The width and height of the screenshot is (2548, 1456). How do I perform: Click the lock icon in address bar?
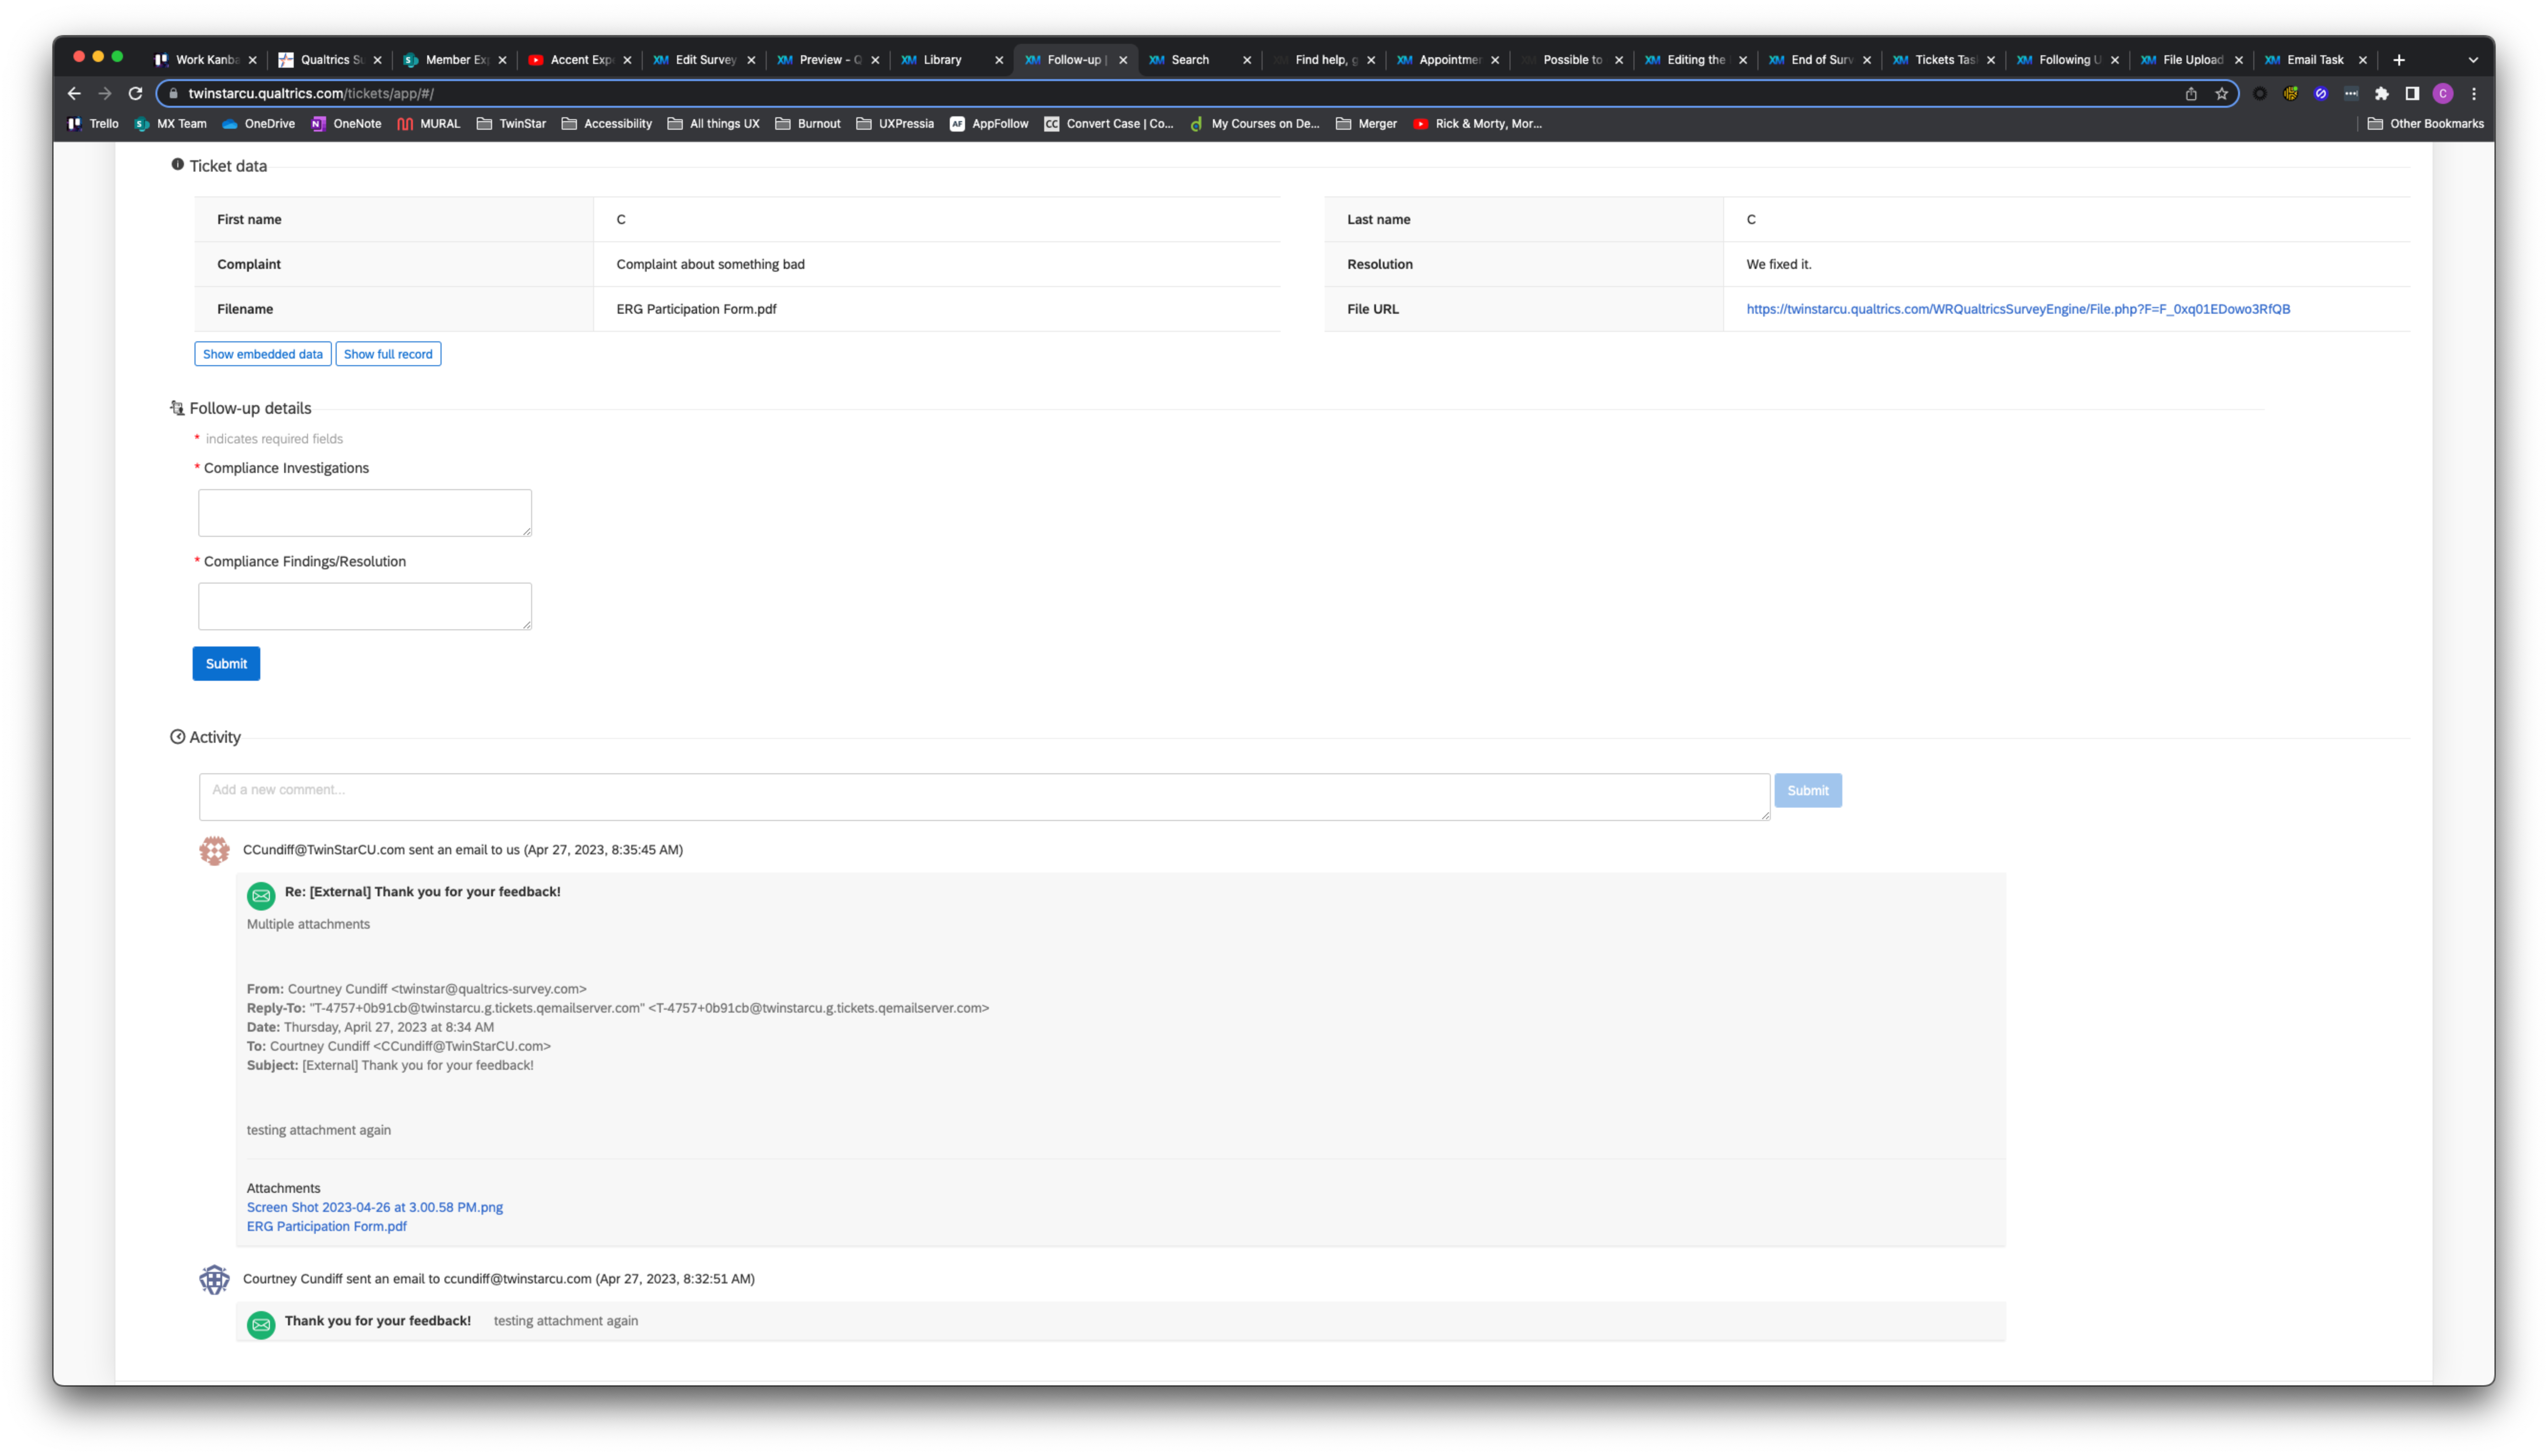(173, 93)
